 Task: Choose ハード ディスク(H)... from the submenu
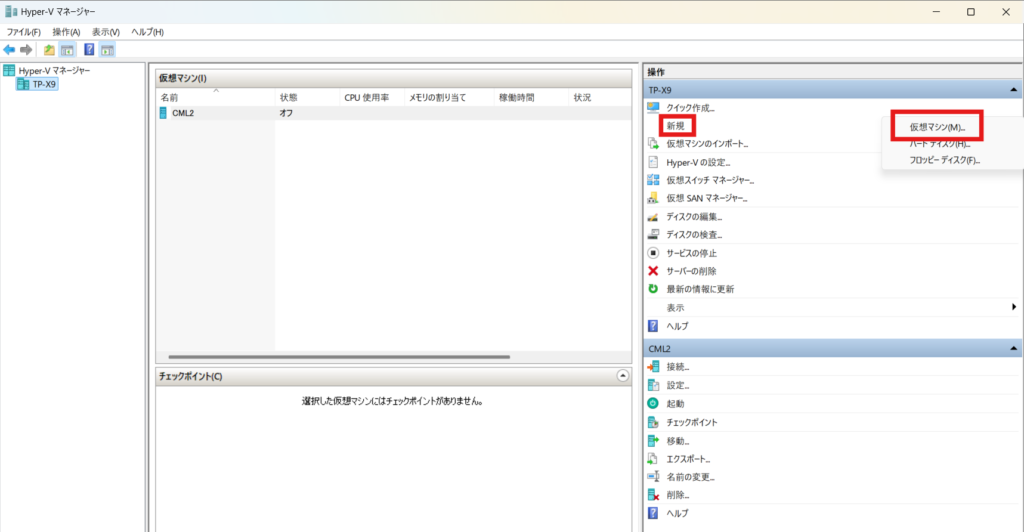(940, 144)
